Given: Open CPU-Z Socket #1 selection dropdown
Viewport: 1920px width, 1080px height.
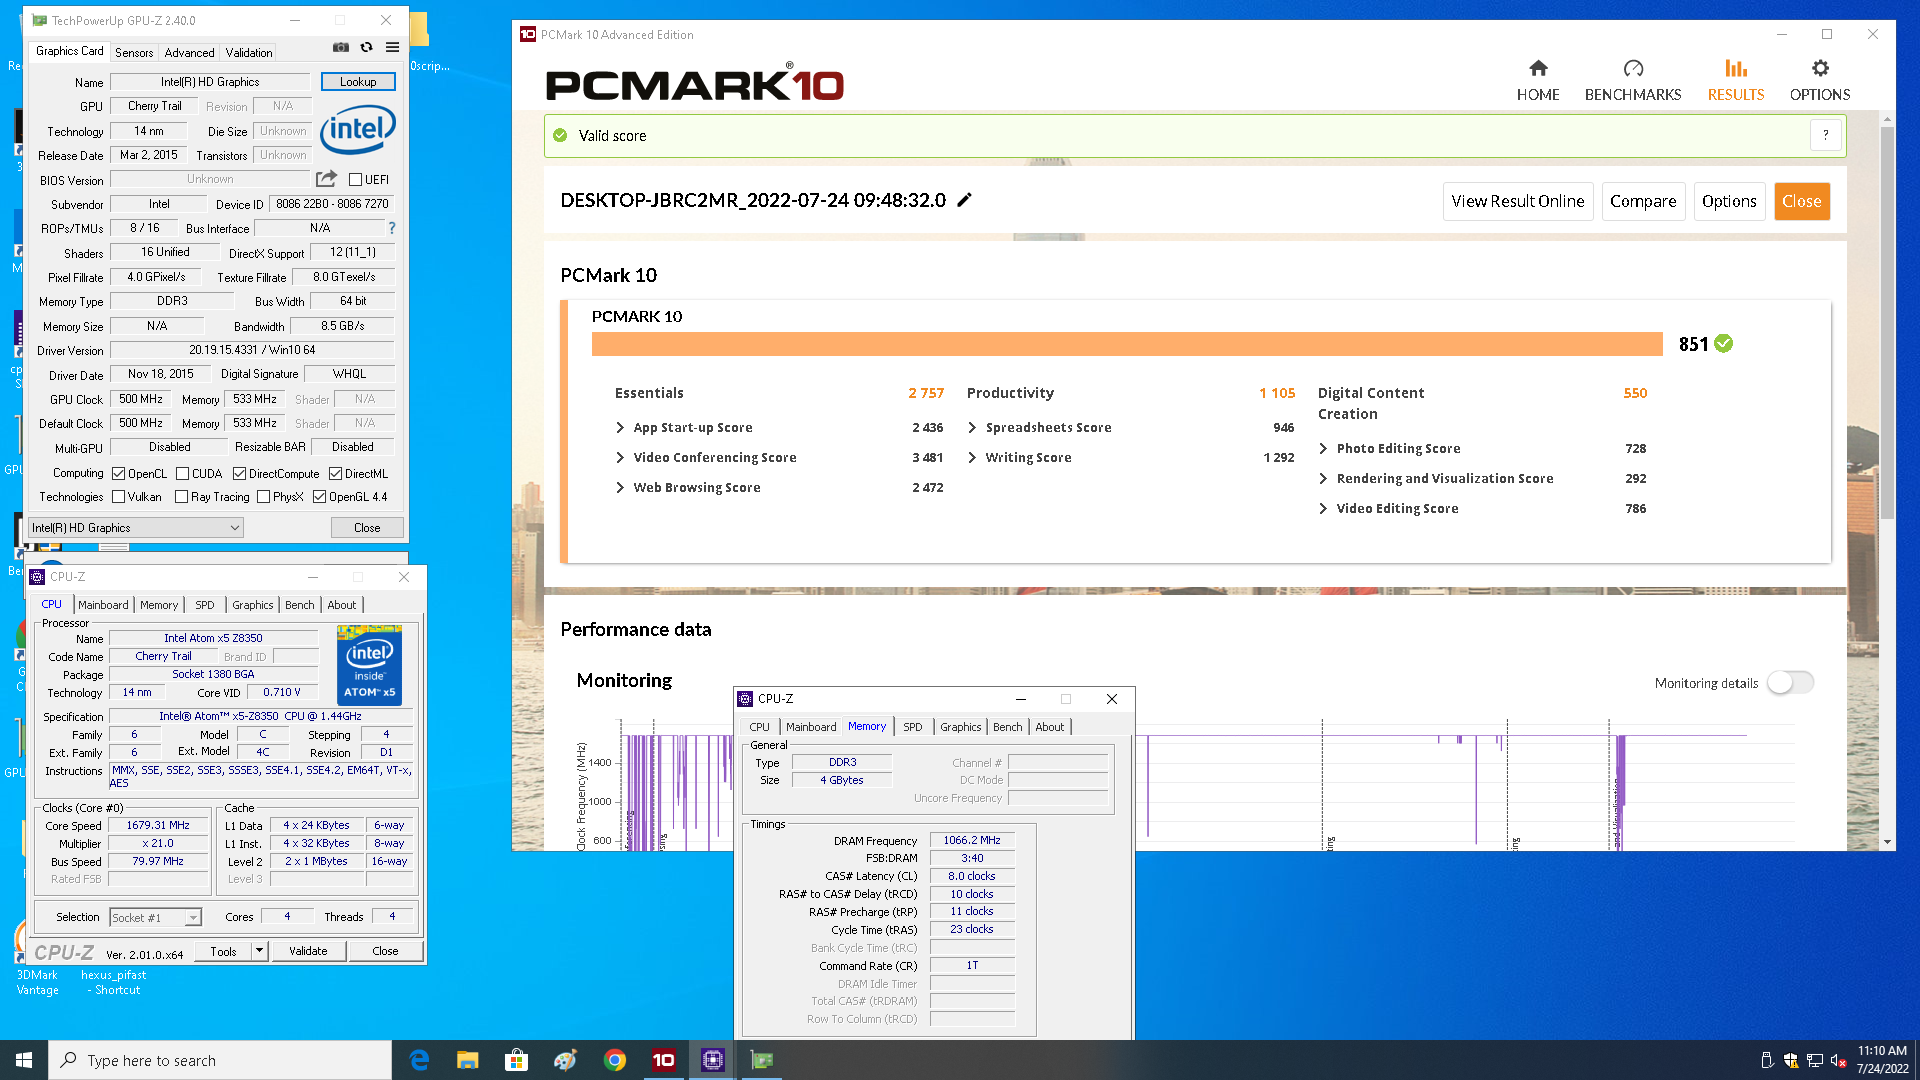Looking at the screenshot, I should pyautogui.click(x=155, y=917).
